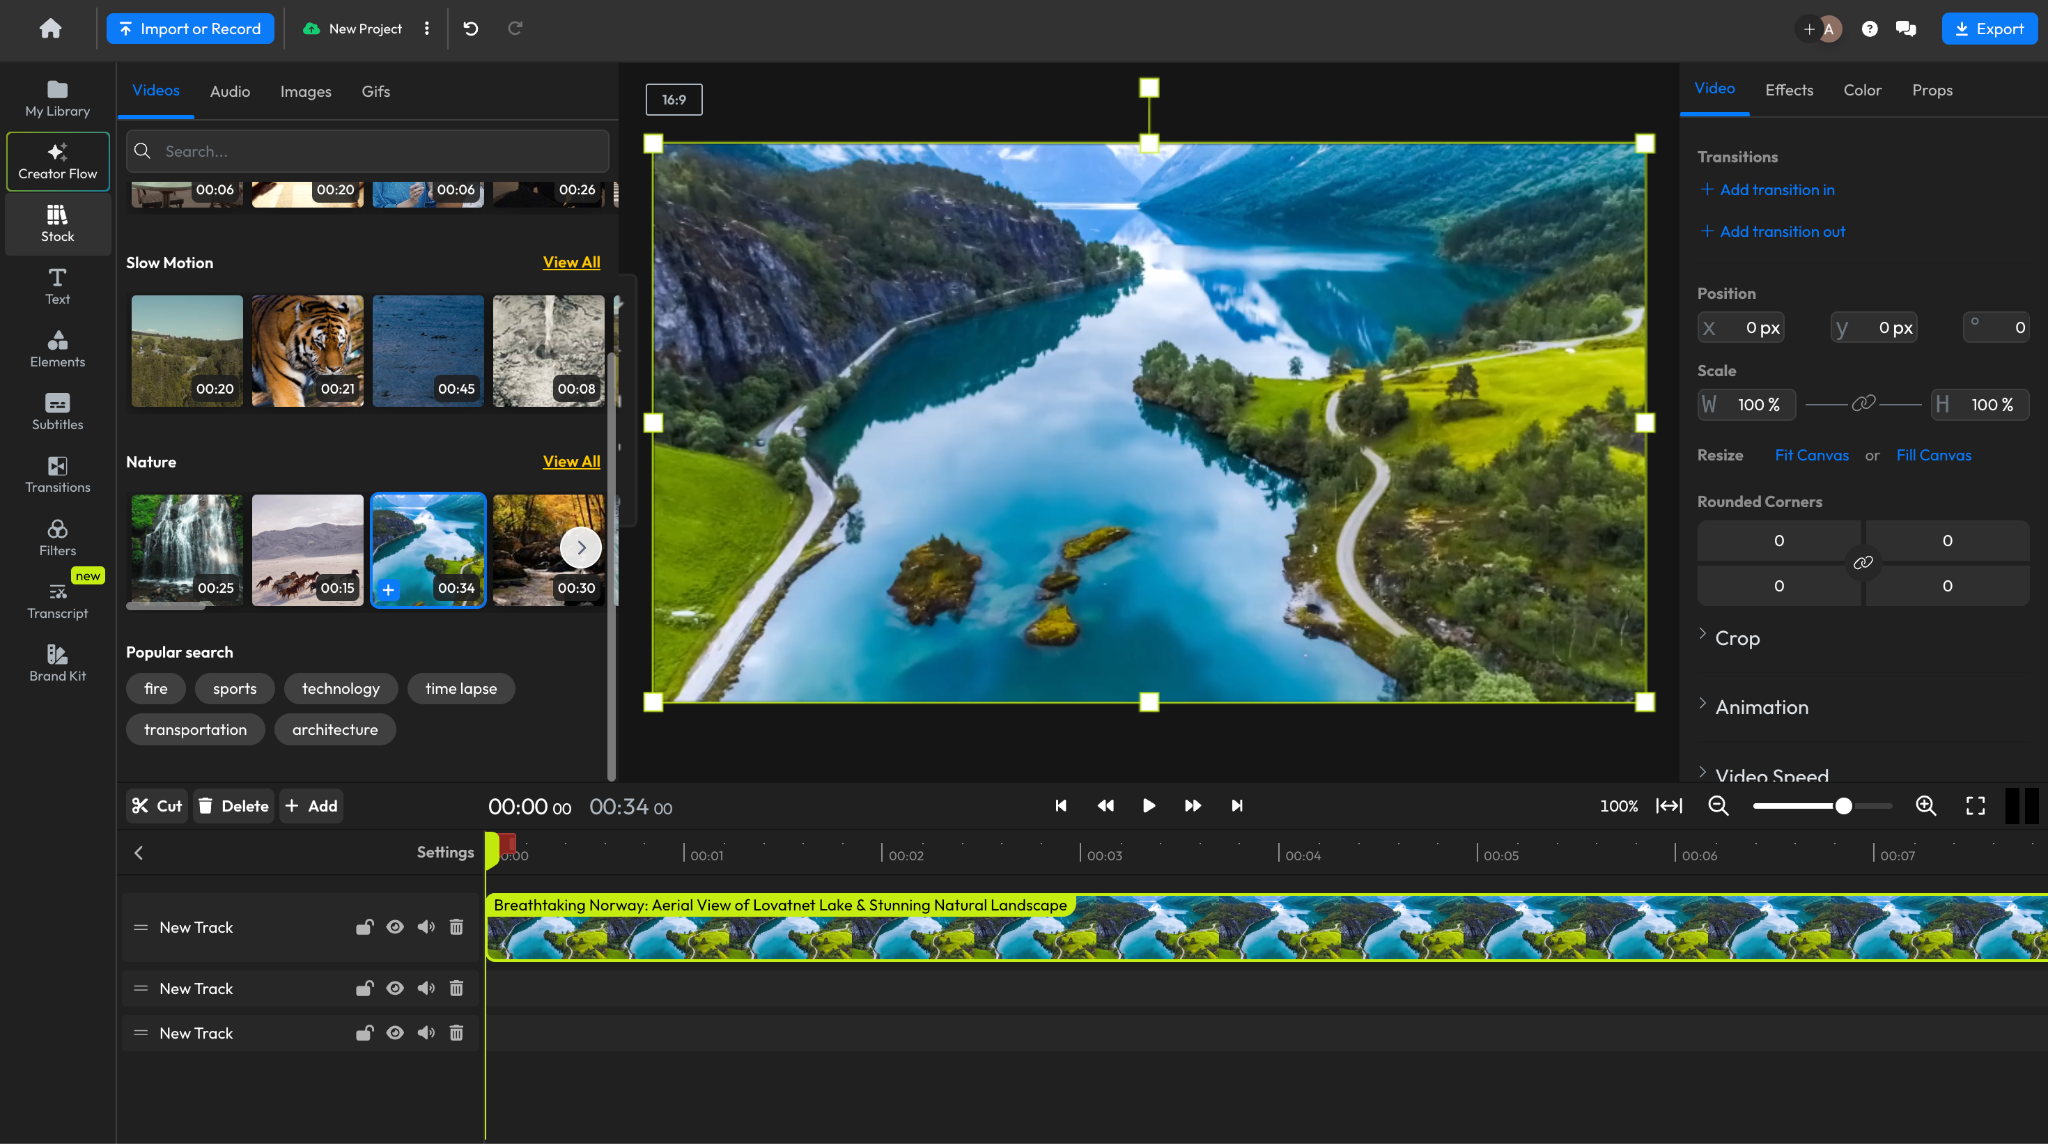Open the Elements panel
This screenshot has height=1144, width=2048.
click(x=56, y=349)
